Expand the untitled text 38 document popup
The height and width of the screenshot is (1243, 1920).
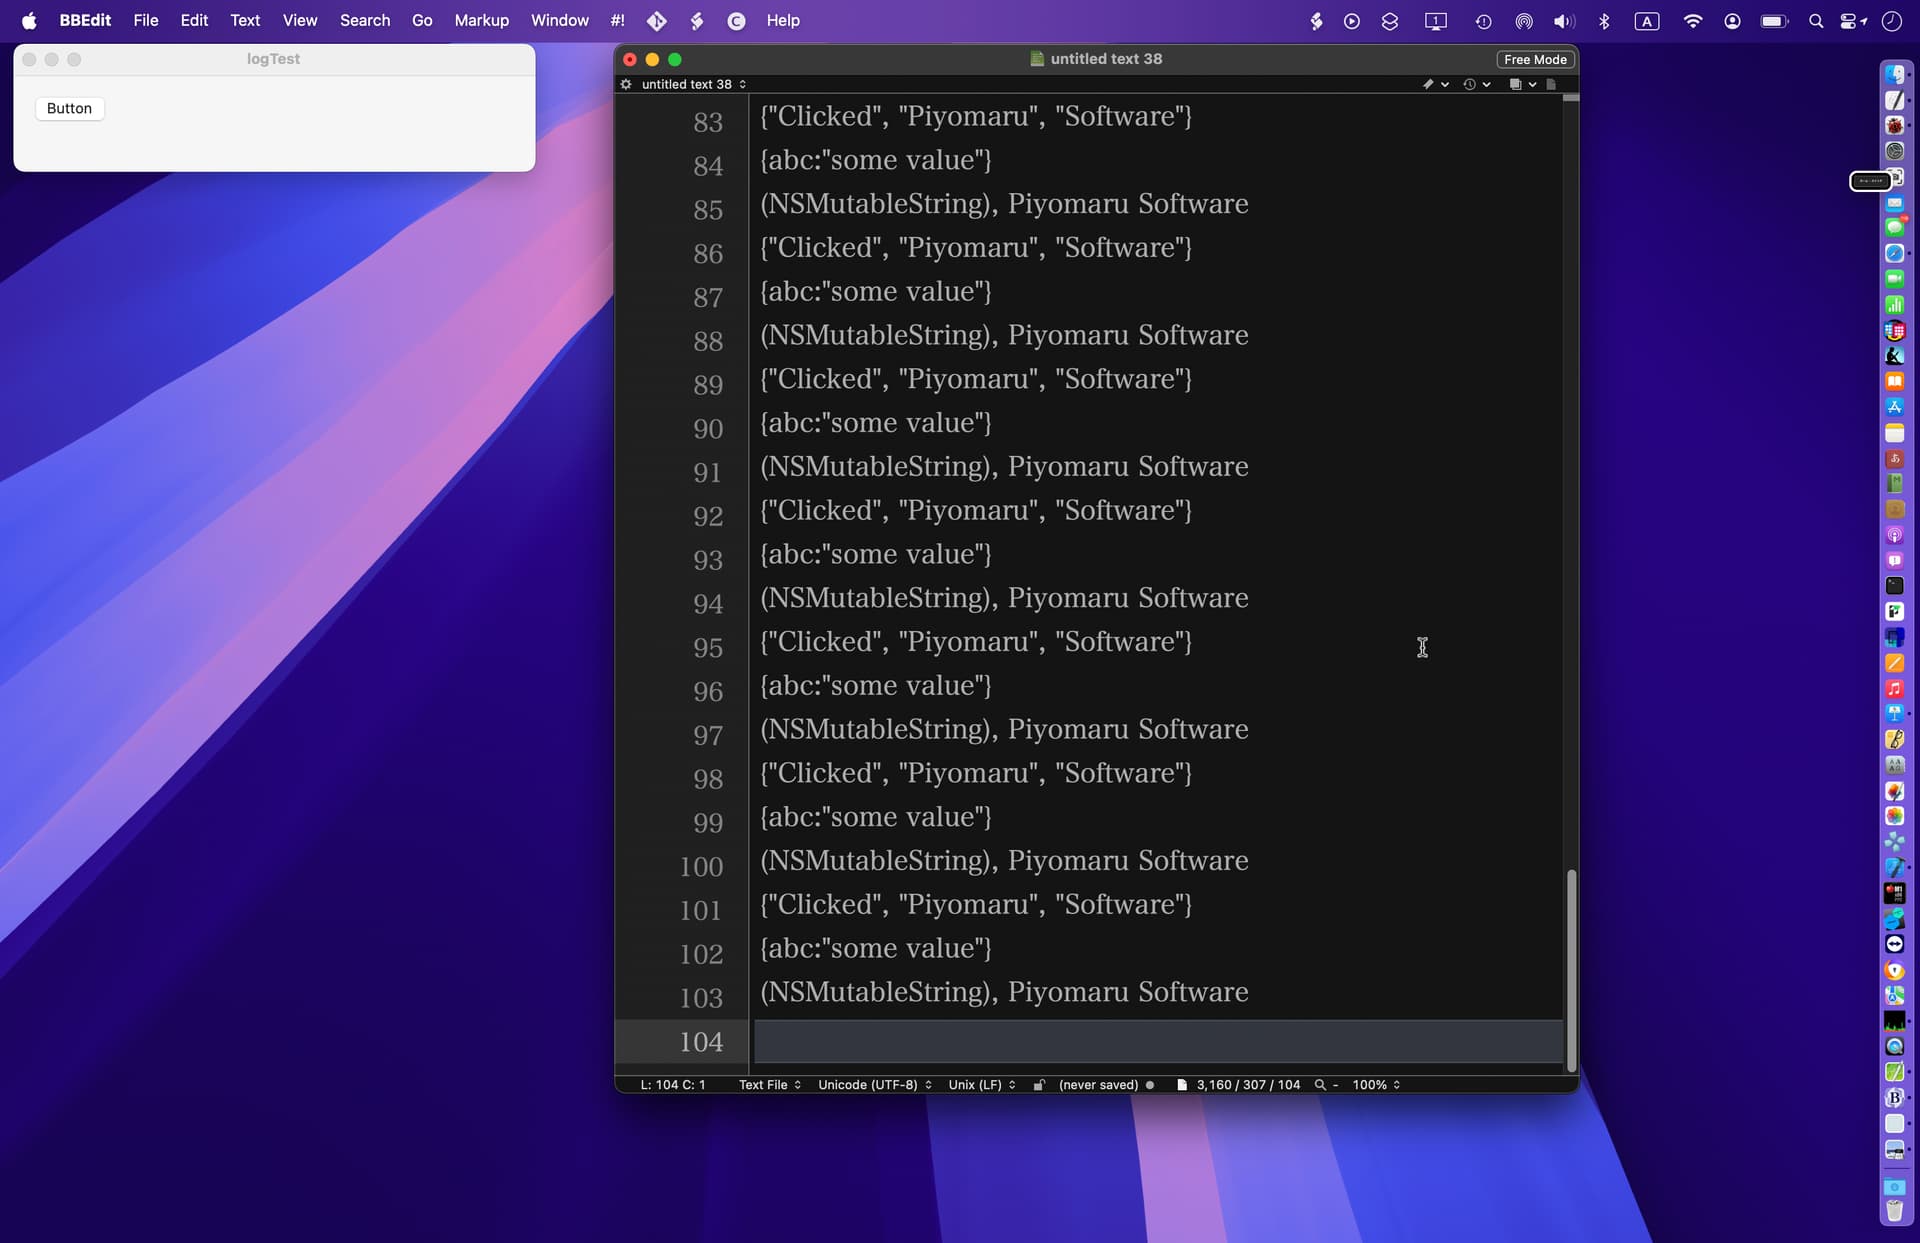(694, 84)
